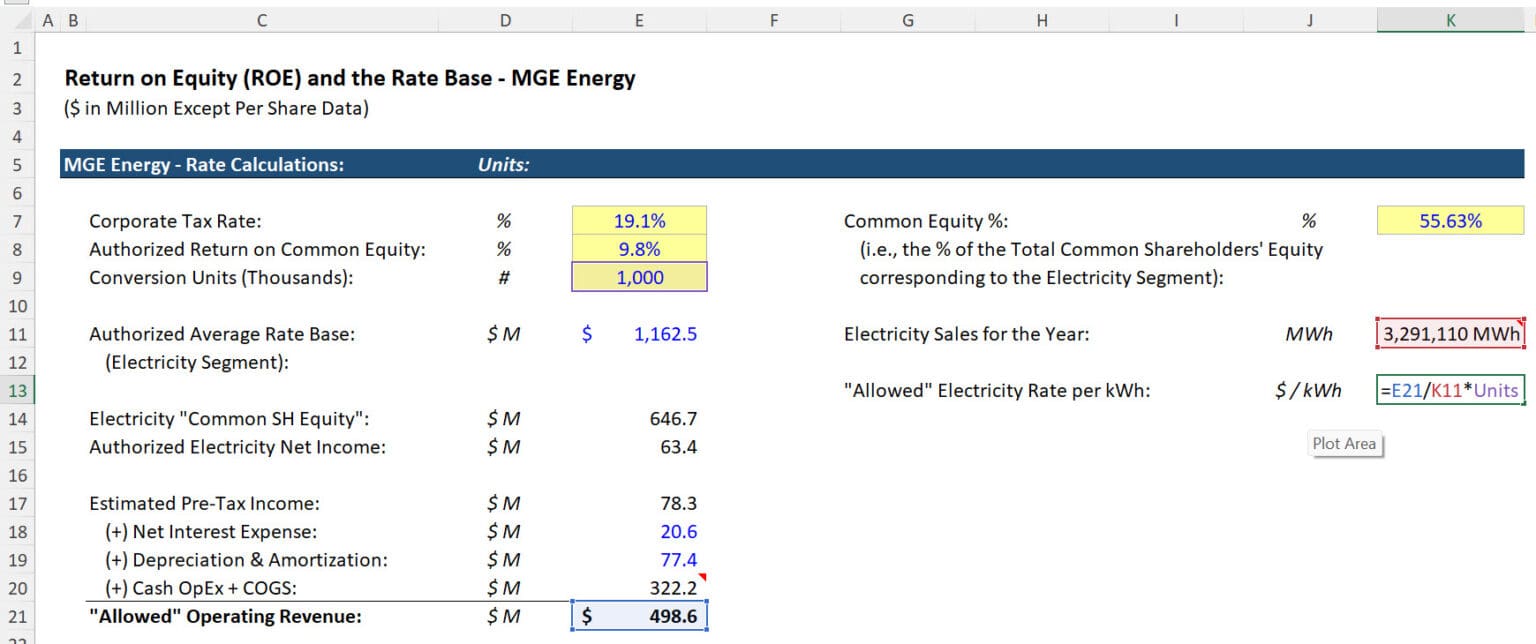The height and width of the screenshot is (644, 1536).
Task: Select the Corporate Tax Rate yellow input cell
Action: point(639,220)
